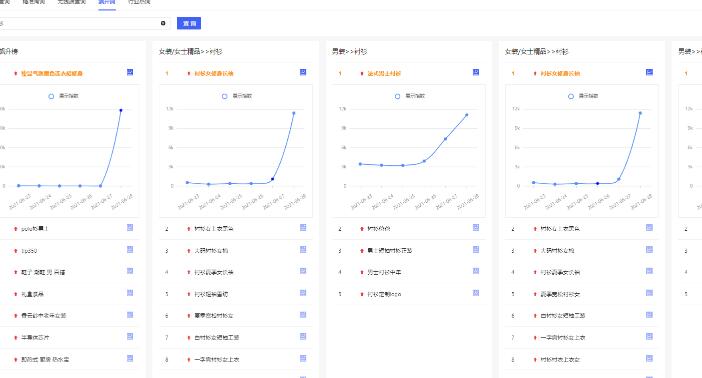Screen dimensions: 702x378
Task: Open chart icon for rank 7 白衬衫女短袖工装 row
Action: coord(303,336)
